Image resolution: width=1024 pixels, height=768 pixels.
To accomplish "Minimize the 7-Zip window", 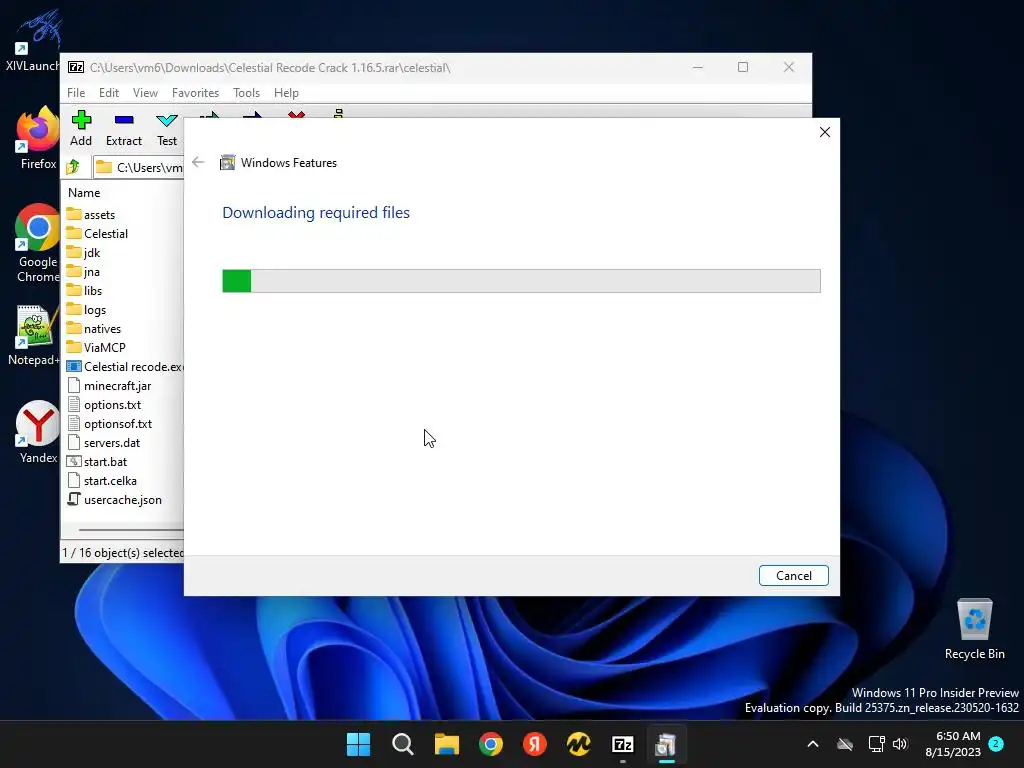I will (x=697, y=67).
